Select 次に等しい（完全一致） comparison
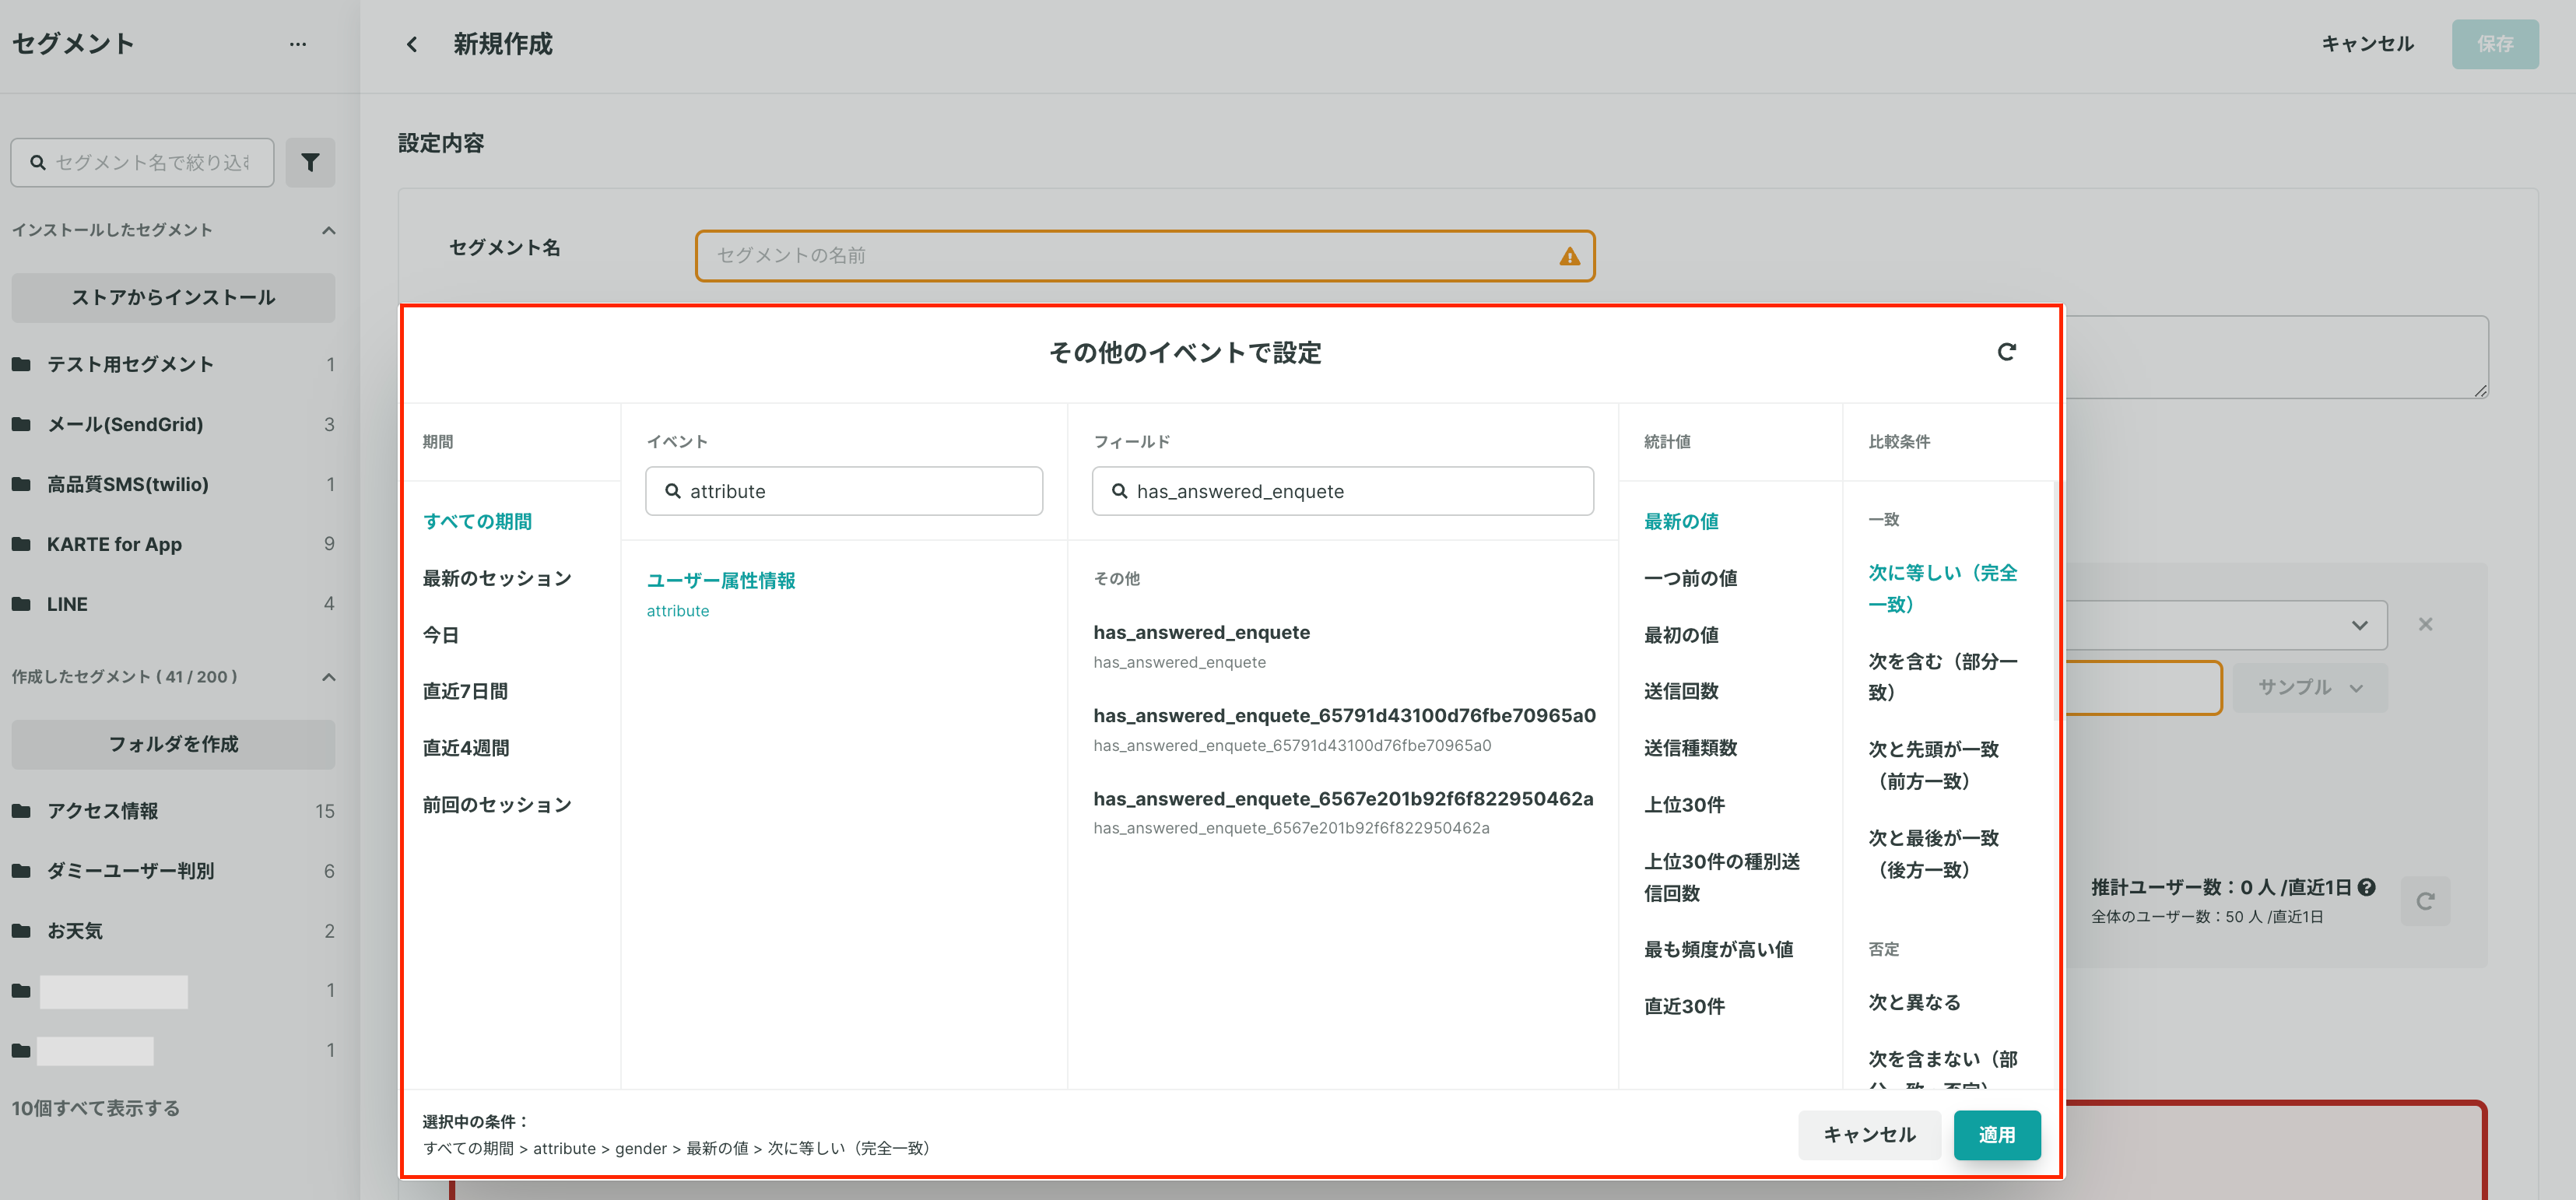The width and height of the screenshot is (2576, 1200). point(1942,588)
